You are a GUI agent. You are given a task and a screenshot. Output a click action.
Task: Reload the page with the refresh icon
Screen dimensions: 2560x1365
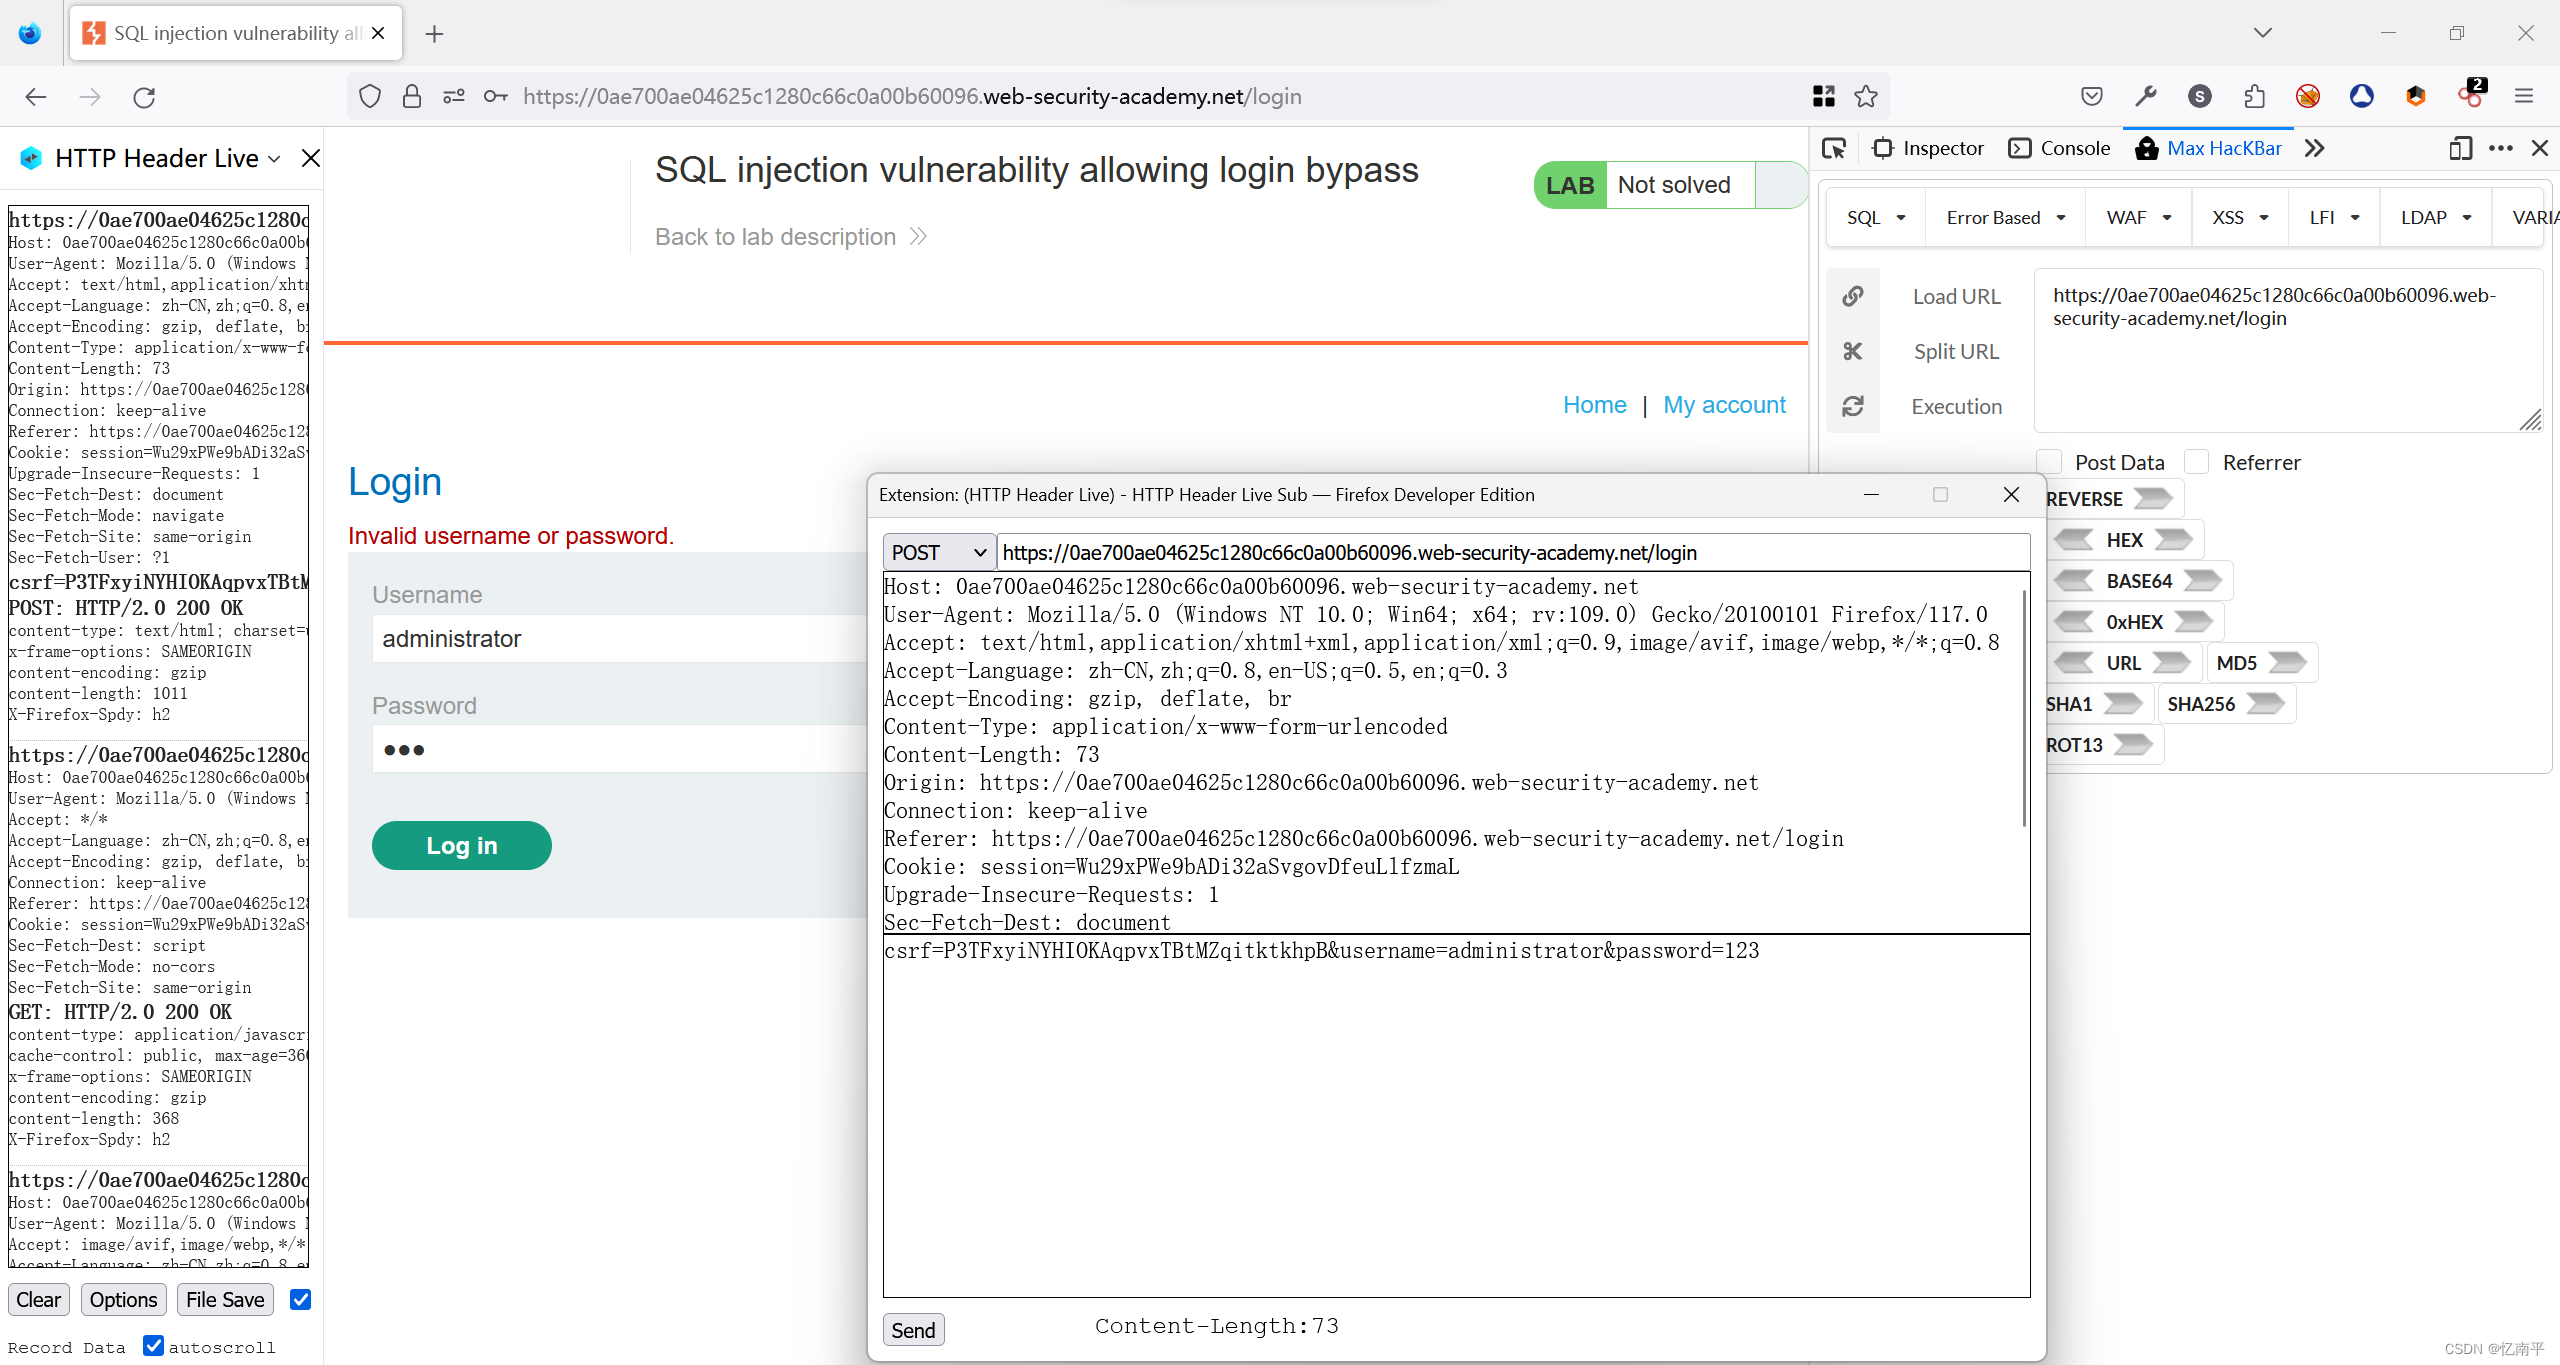point(144,97)
